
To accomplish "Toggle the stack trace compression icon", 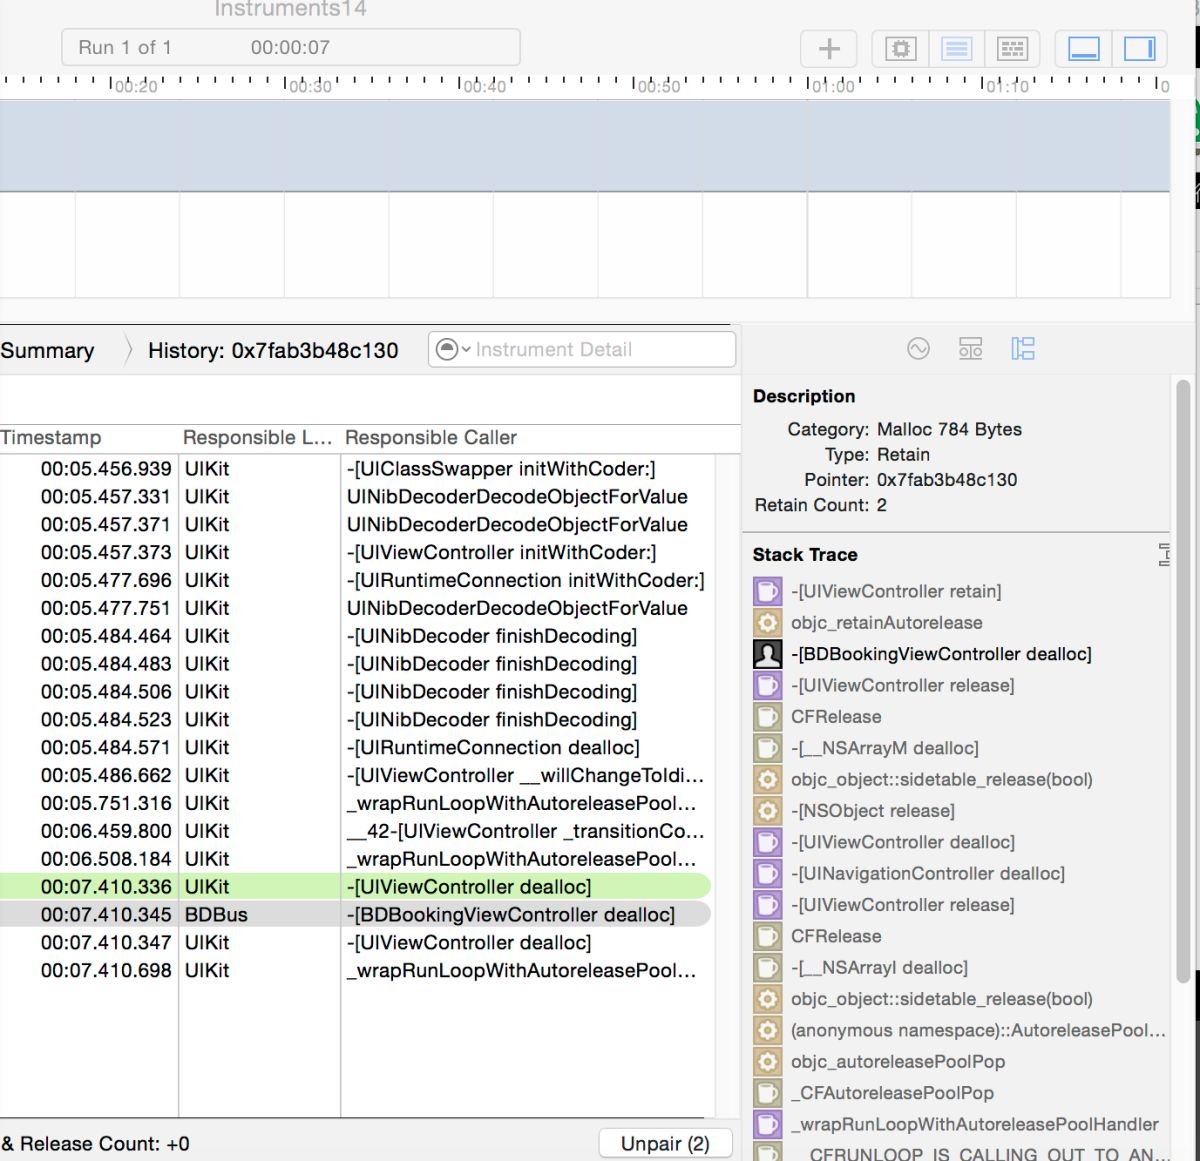I will tap(1164, 555).
